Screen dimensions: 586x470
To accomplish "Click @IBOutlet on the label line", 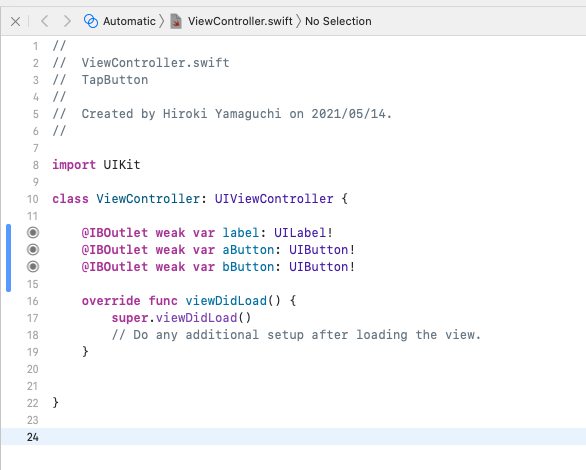I will 115,233.
